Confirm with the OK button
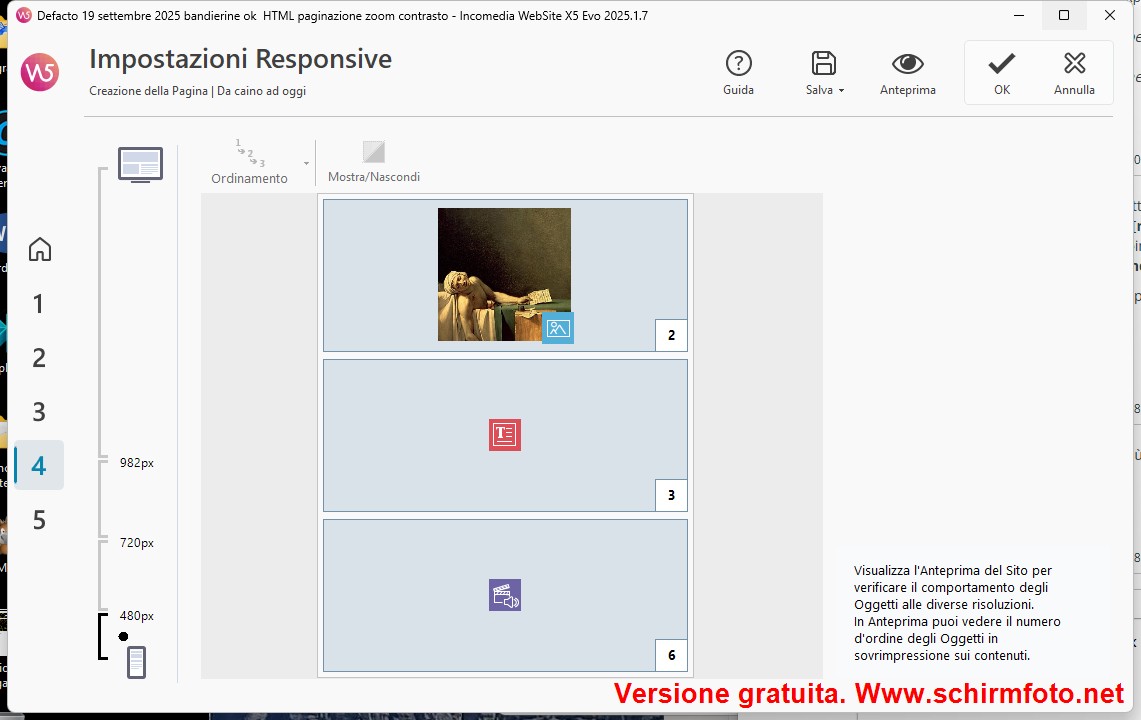The height and width of the screenshot is (720, 1141). pos(1001,73)
